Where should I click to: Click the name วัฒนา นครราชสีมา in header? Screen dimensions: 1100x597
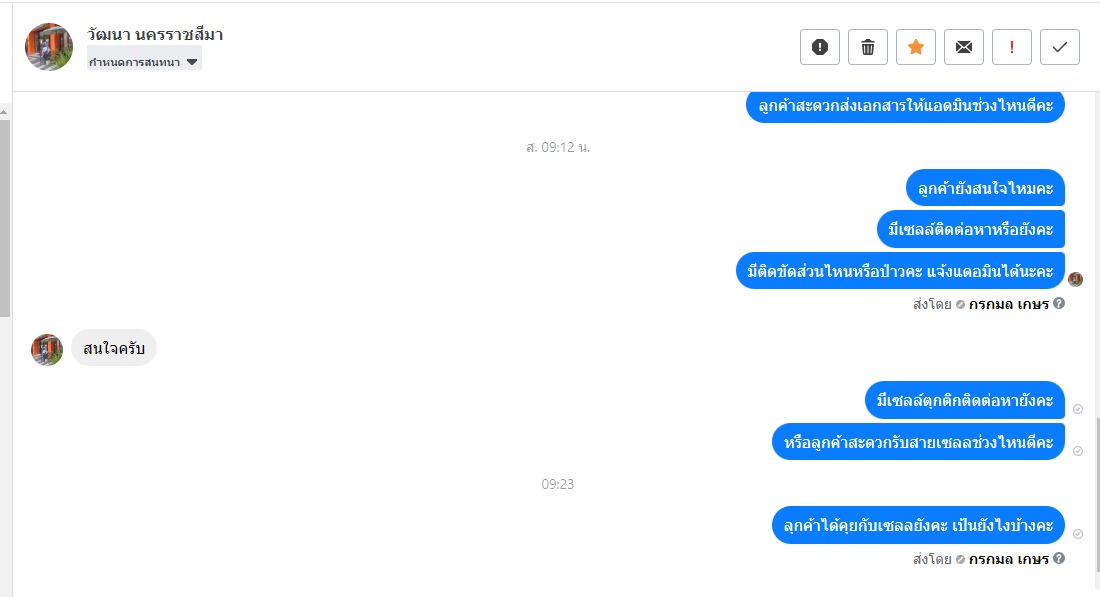[155, 34]
